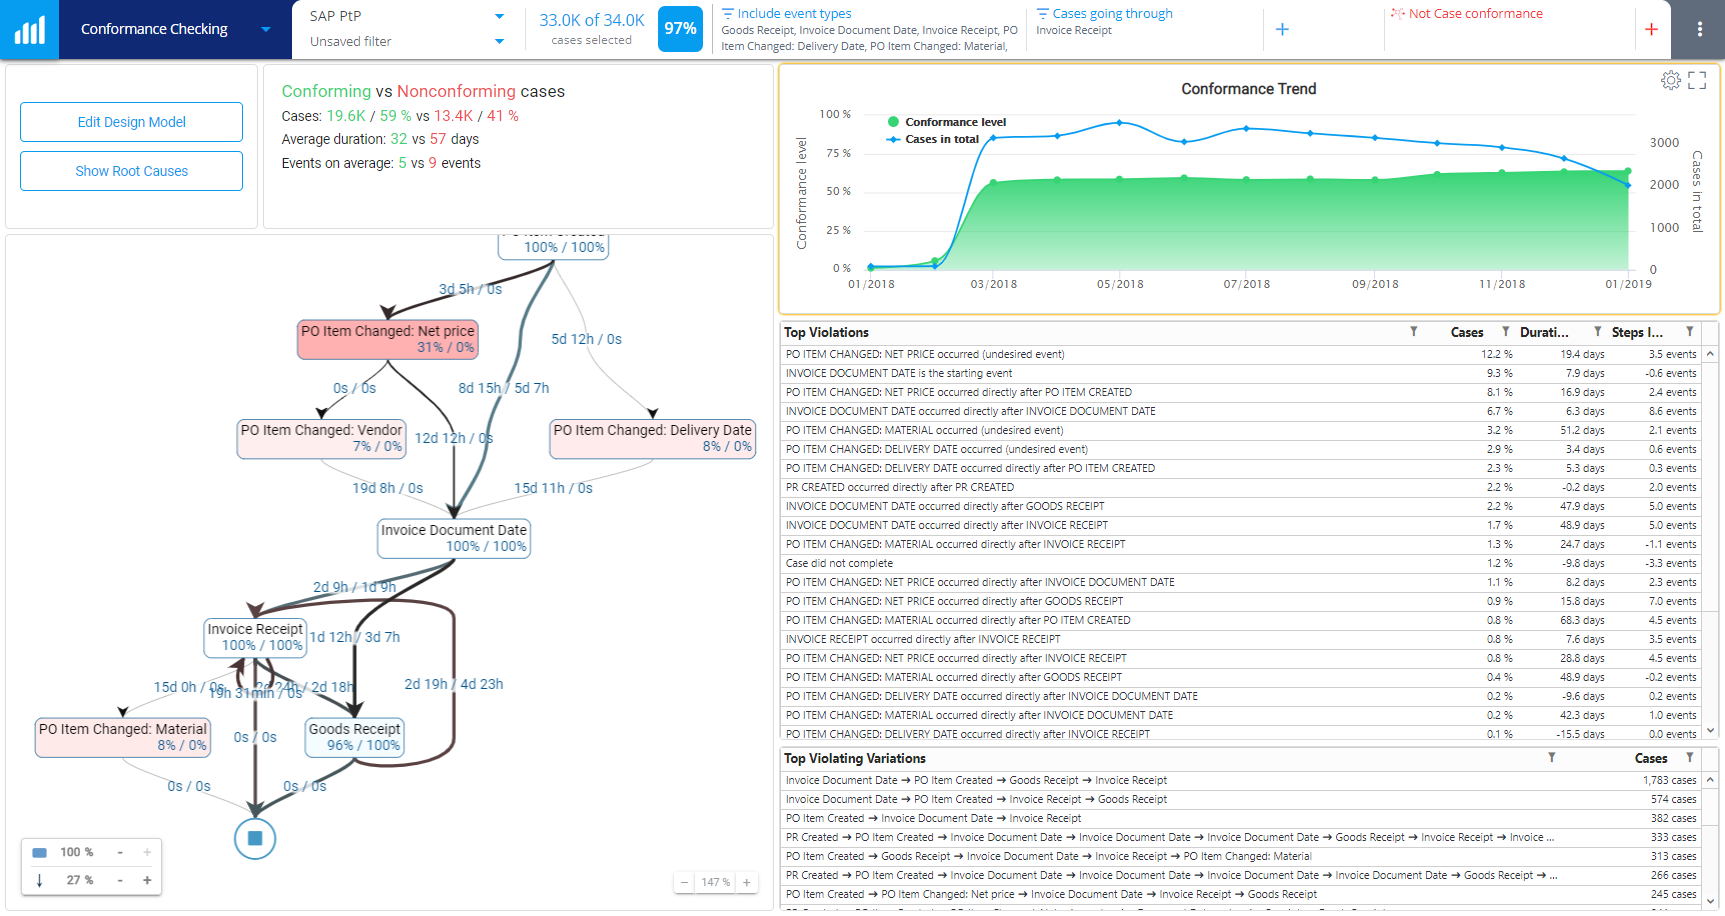Open the Conformance Trend settings gear
Image resolution: width=1725 pixels, height=916 pixels.
point(1670,80)
